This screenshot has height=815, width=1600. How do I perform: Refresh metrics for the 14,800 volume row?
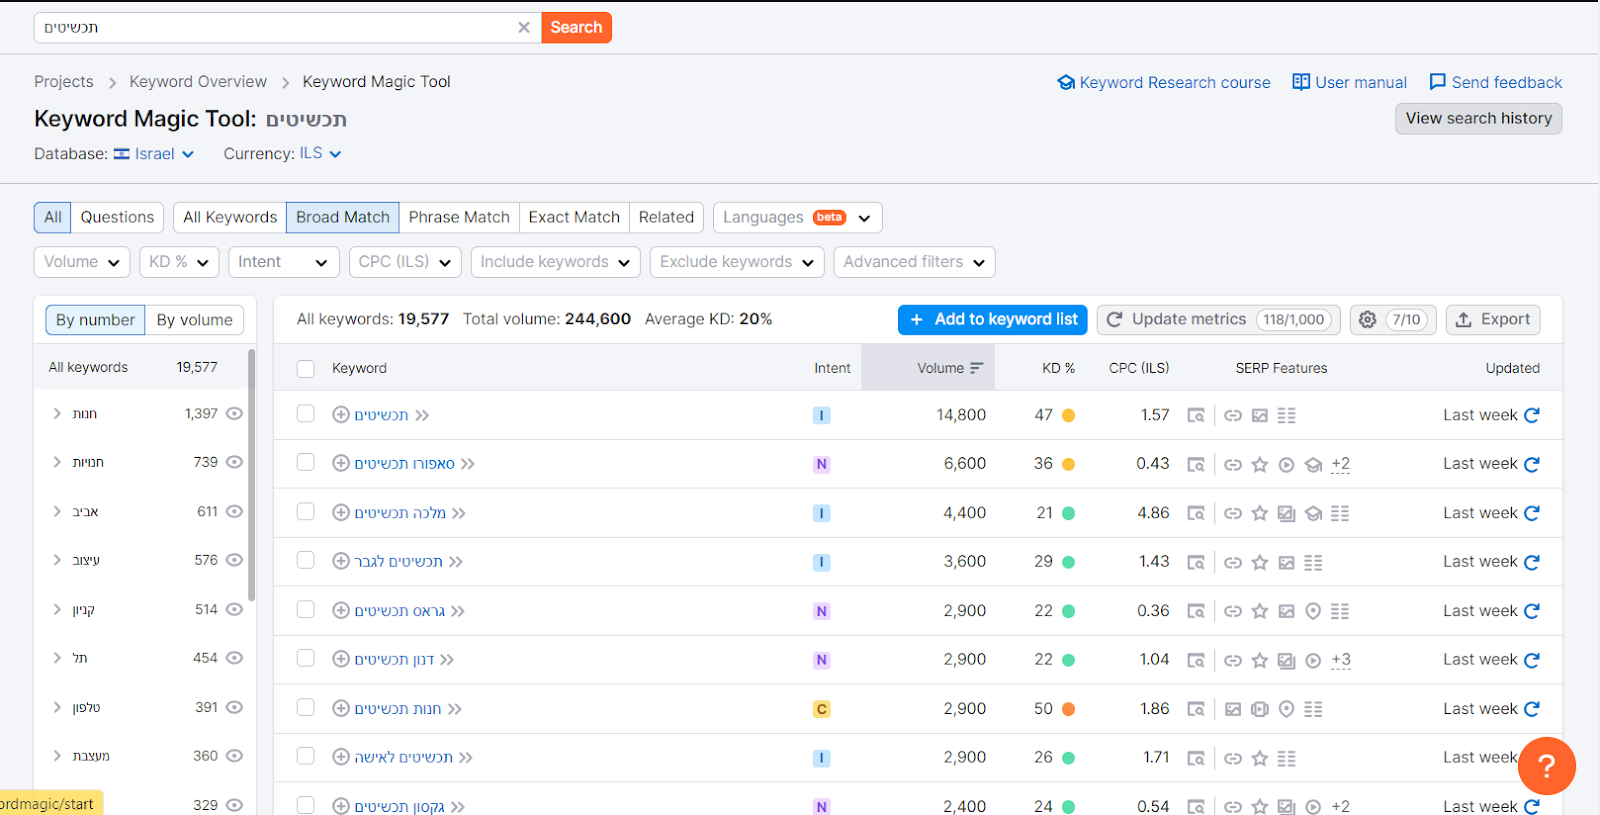[x=1532, y=415]
